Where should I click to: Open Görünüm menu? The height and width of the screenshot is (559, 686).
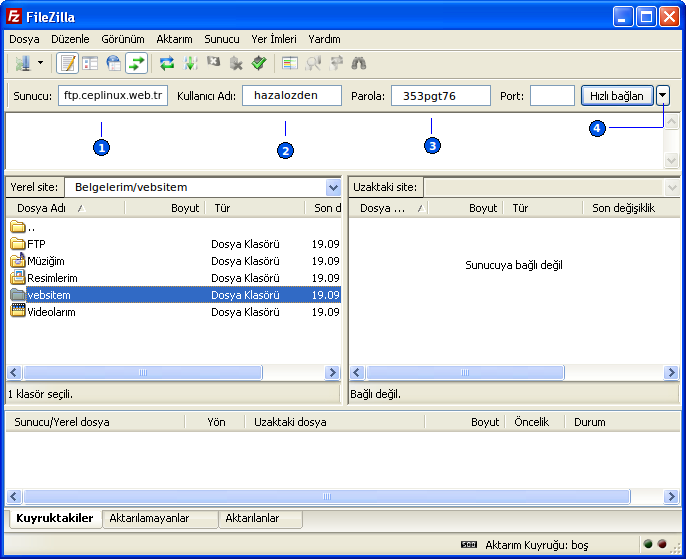coord(123,39)
